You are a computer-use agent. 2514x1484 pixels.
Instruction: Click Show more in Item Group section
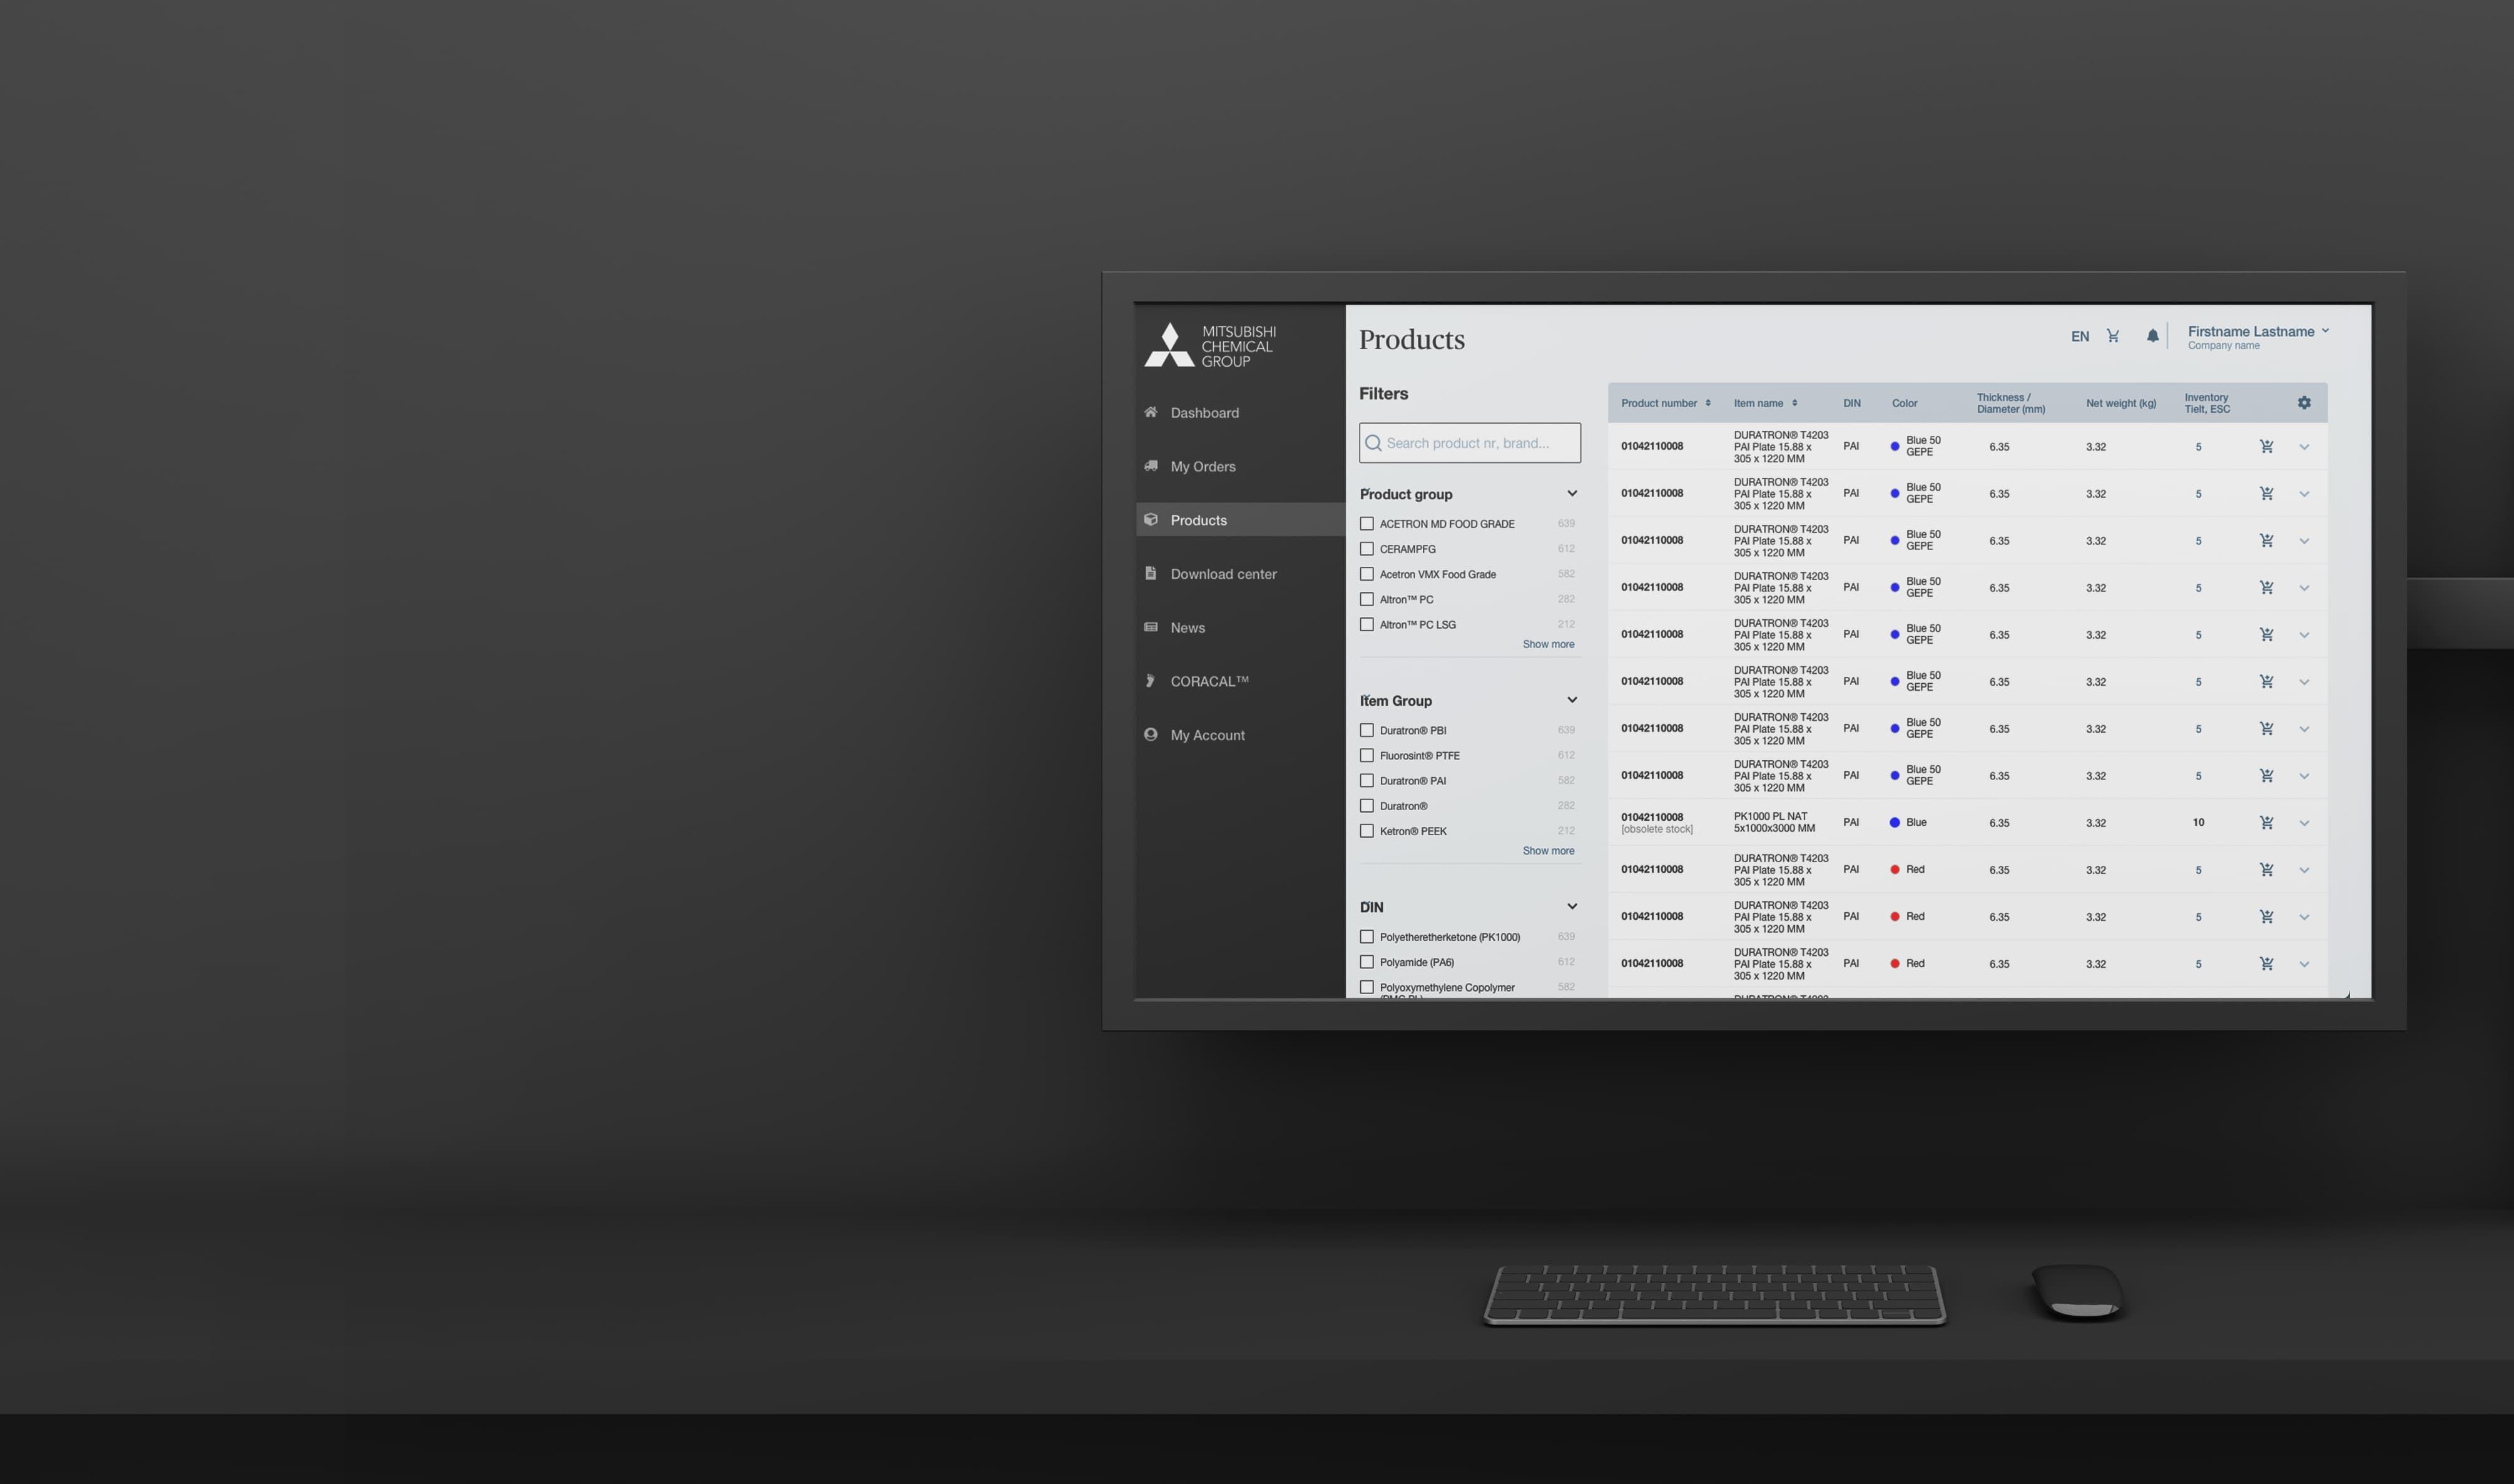[x=1547, y=850]
